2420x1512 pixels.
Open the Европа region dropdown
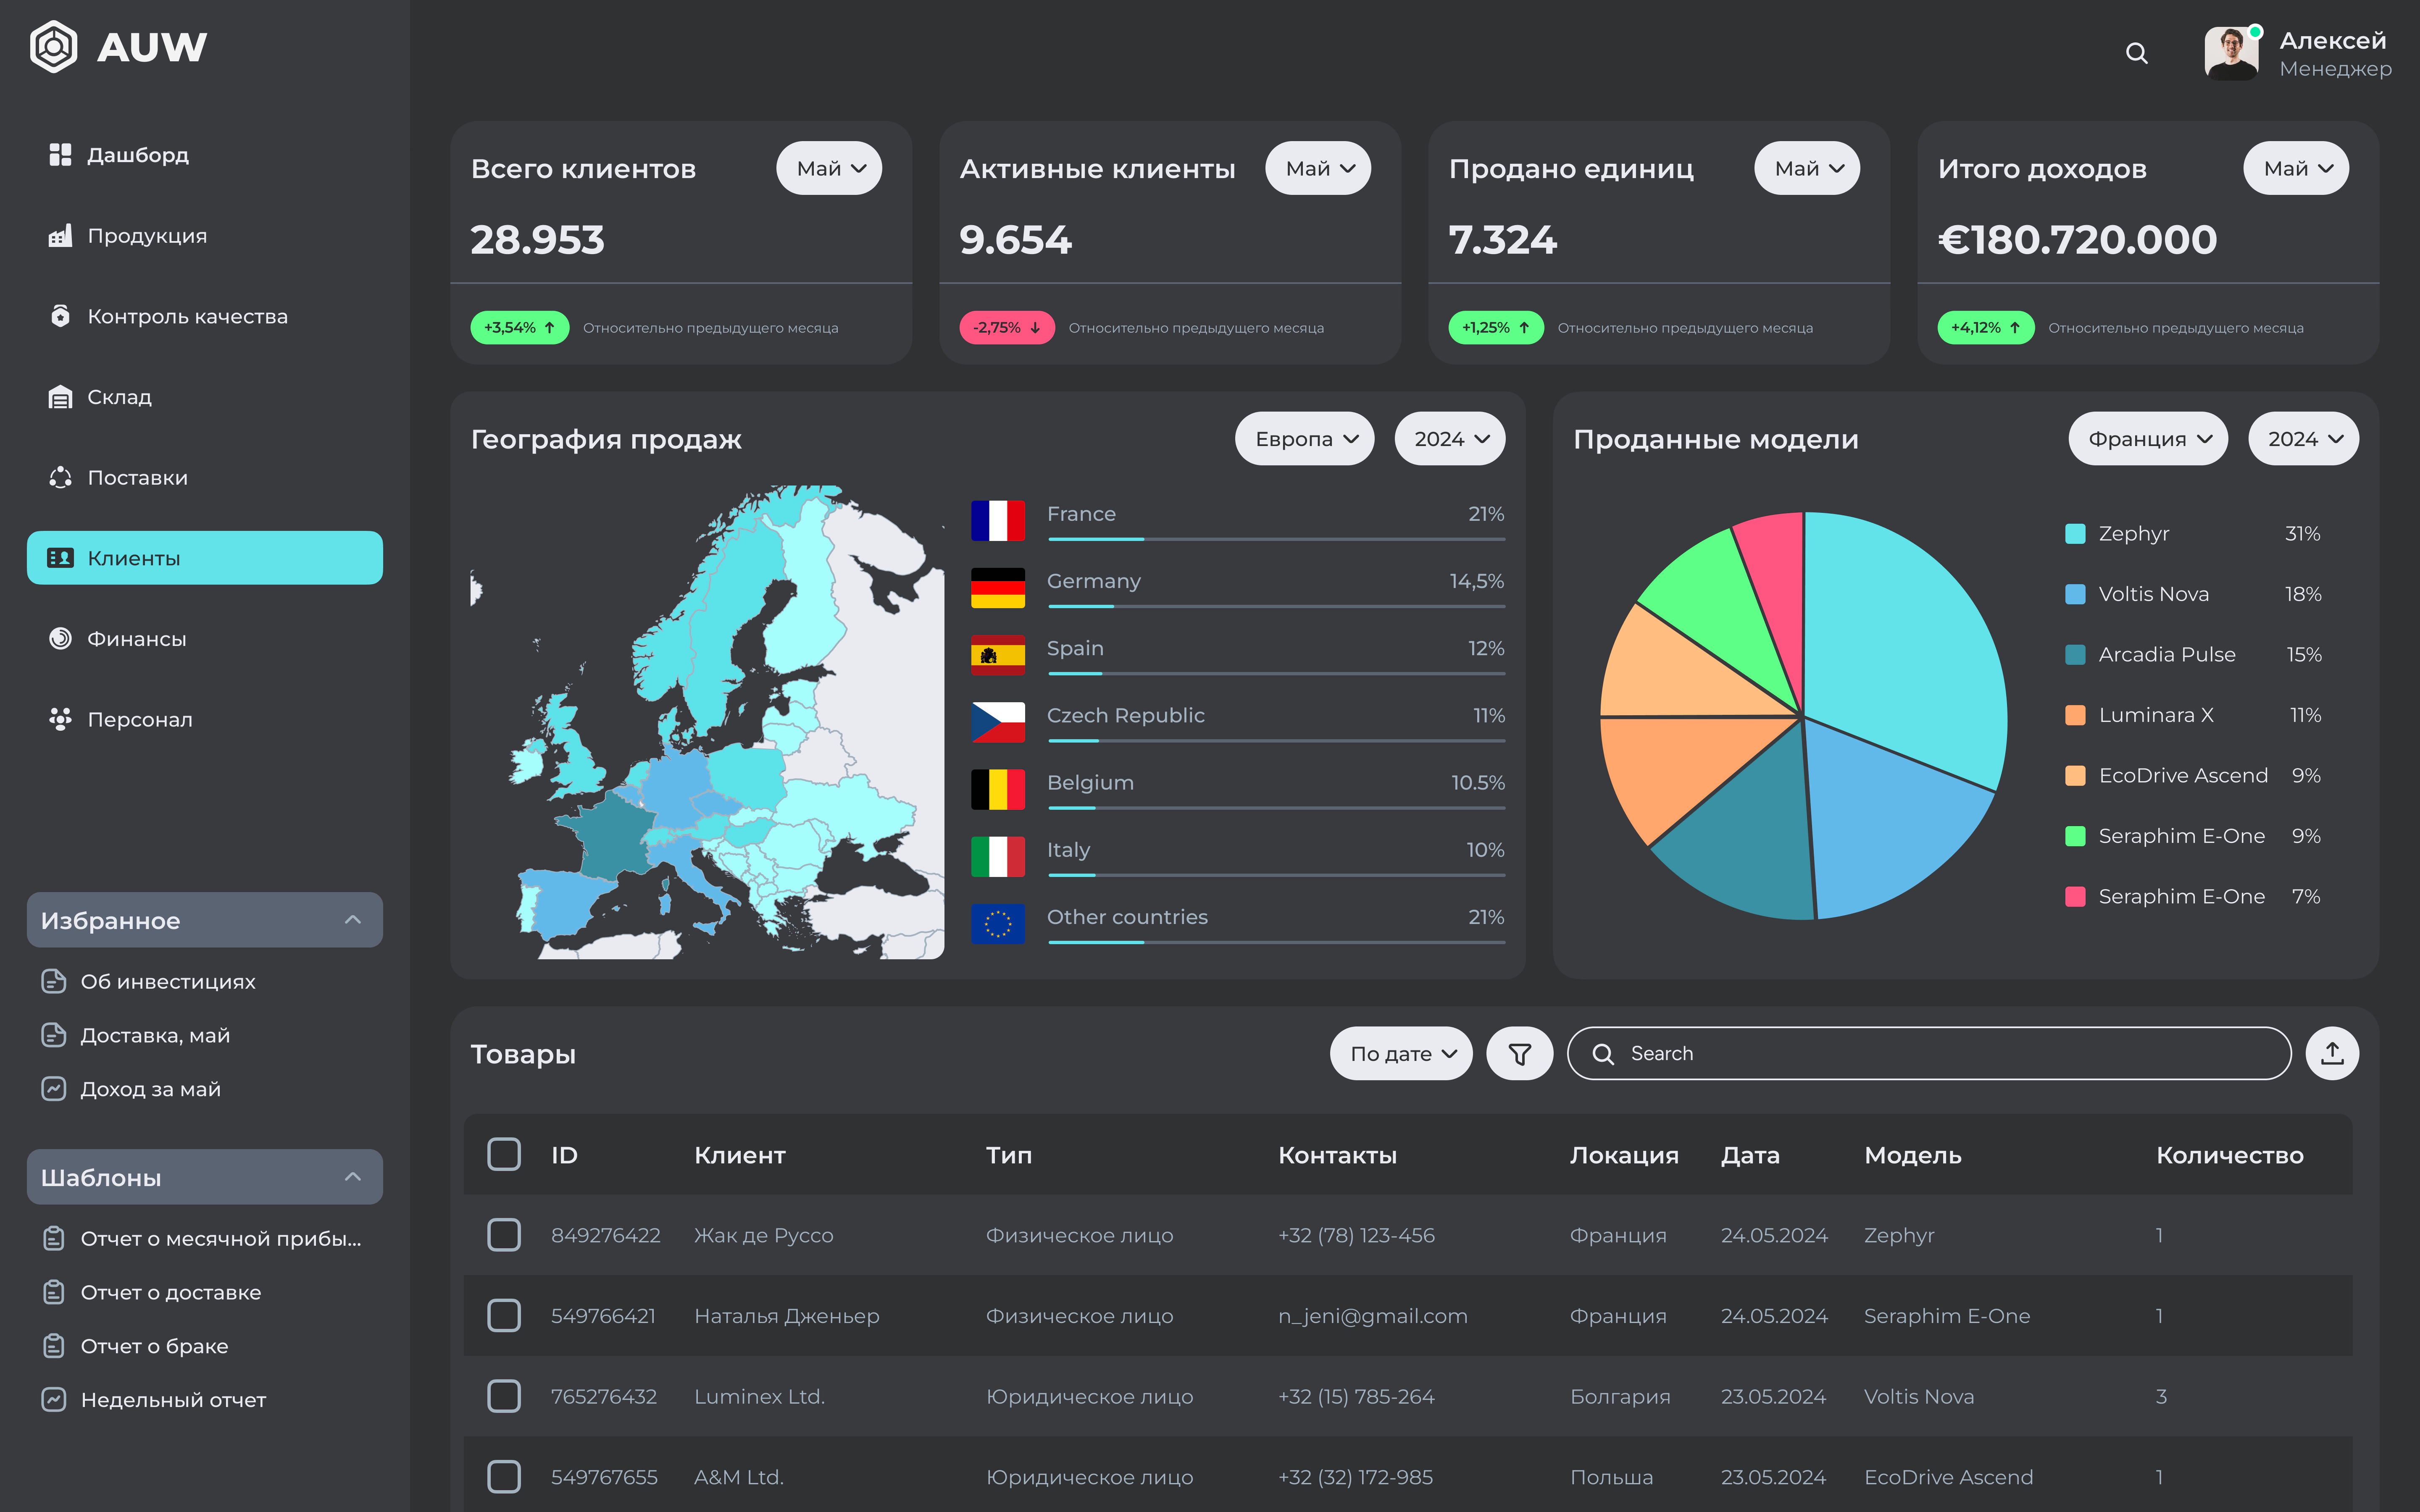pos(1304,439)
